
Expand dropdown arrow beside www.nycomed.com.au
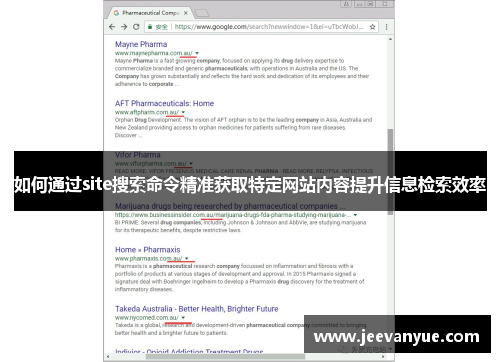pos(183,318)
